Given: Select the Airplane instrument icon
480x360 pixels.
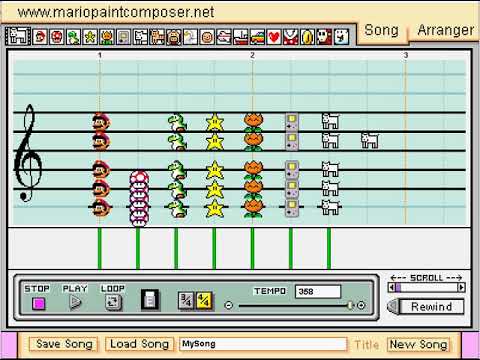Looking at the screenshot, I should pos(224,37).
